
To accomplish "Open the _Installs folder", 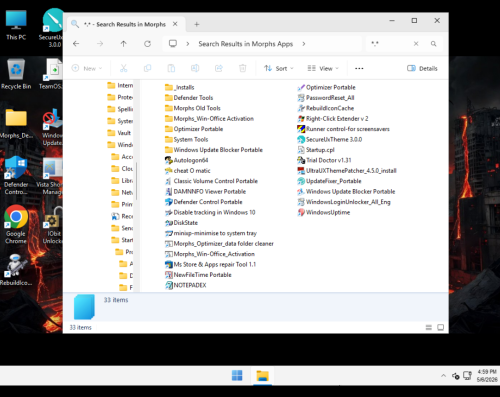I will point(180,87).
